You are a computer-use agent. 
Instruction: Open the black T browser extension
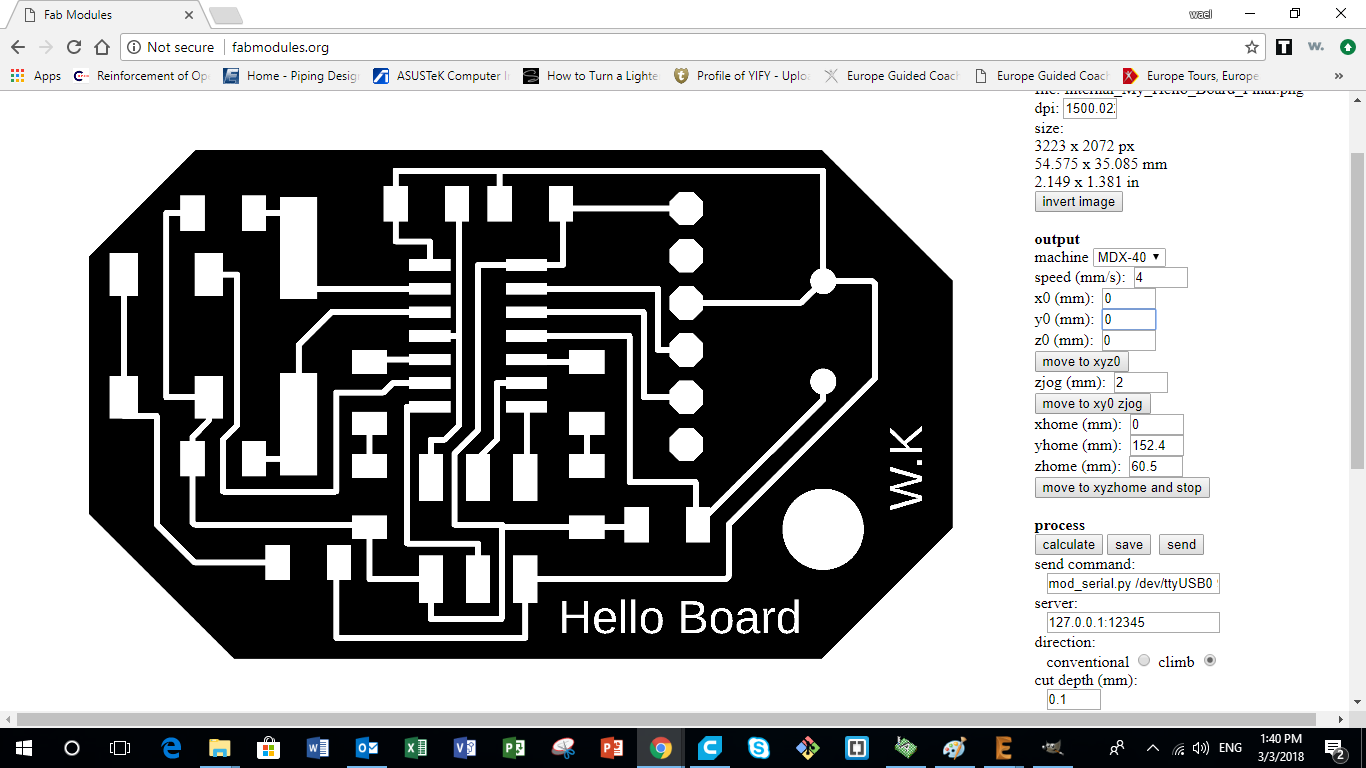coord(1284,47)
